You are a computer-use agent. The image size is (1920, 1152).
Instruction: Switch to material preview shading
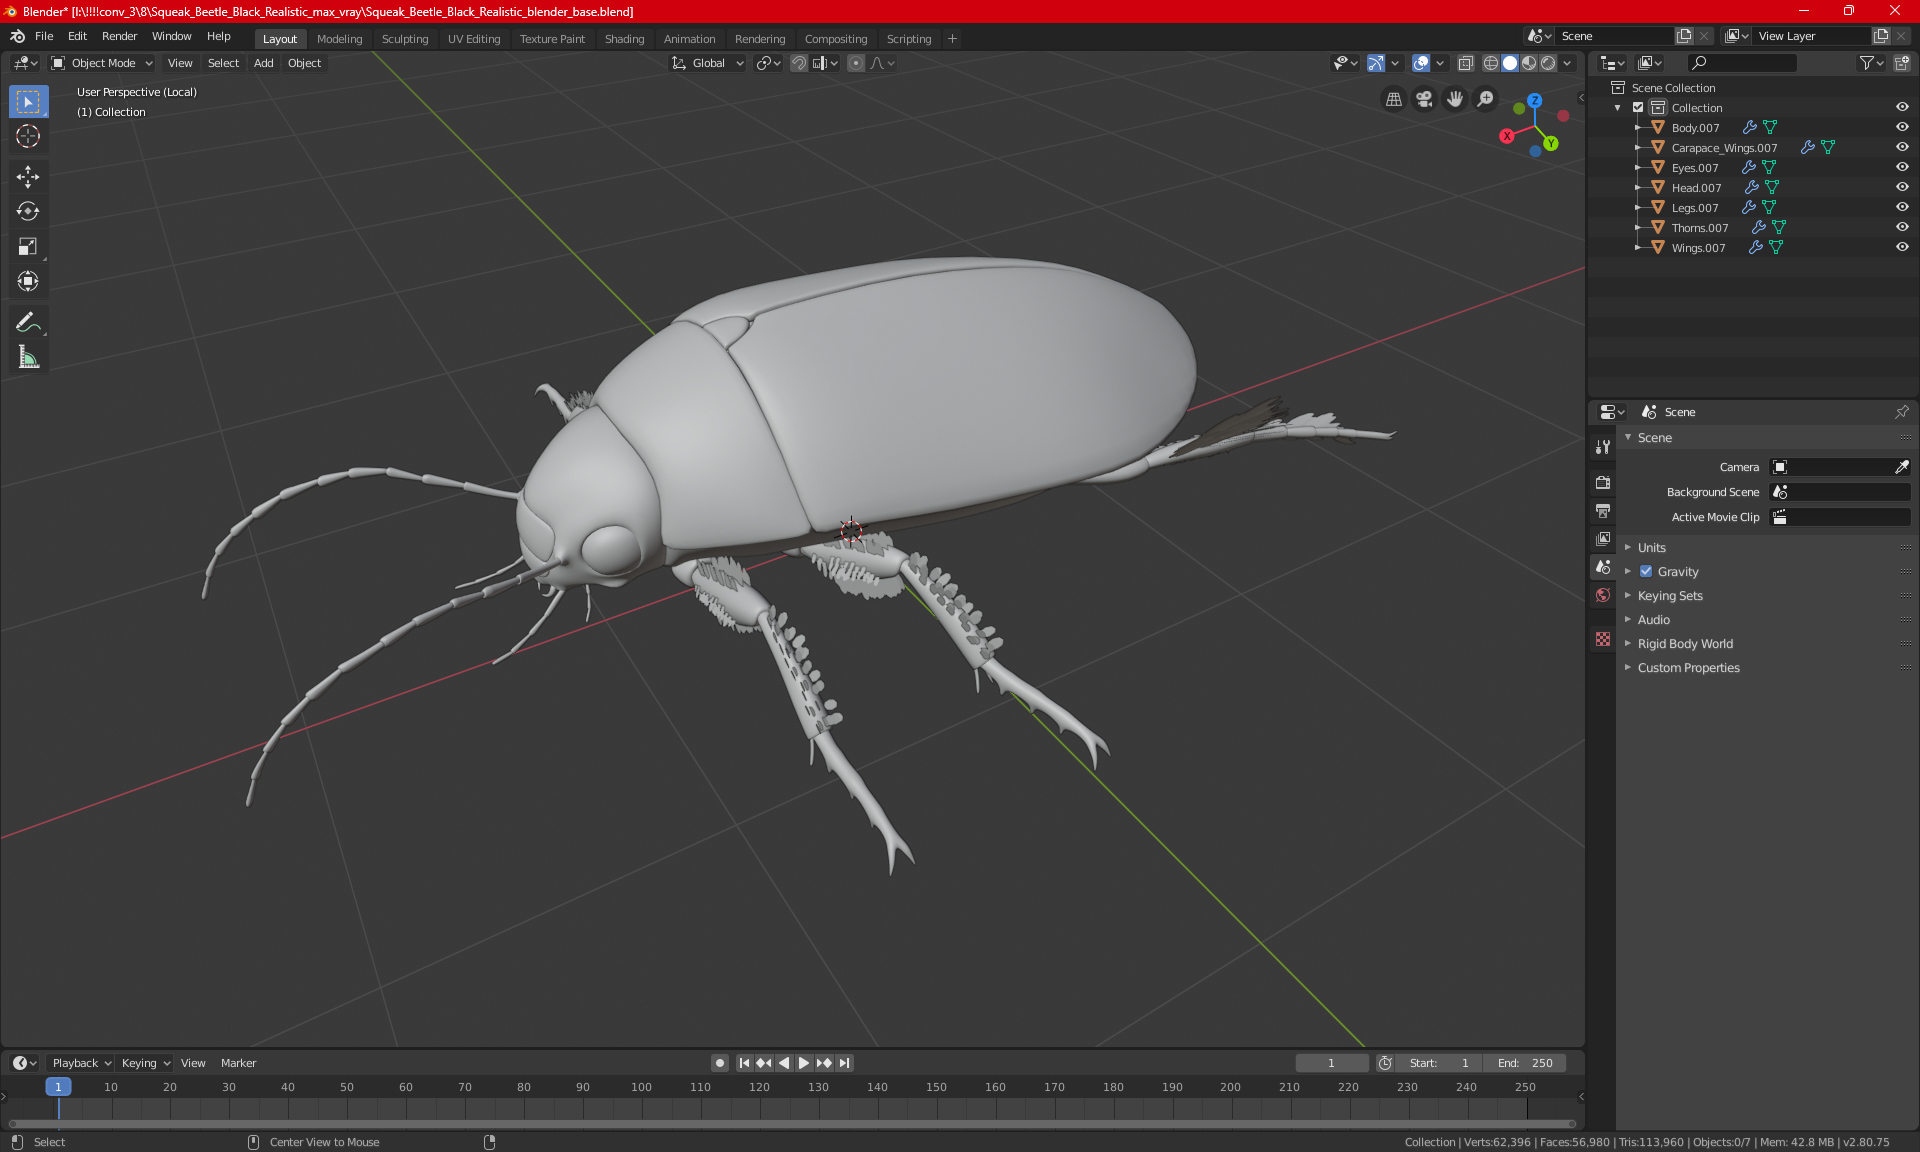tap(1529, 63)
